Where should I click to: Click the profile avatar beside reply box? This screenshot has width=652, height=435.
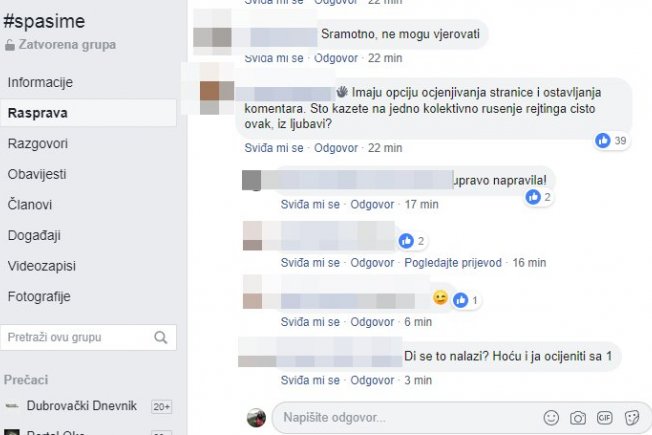[256, 417]
